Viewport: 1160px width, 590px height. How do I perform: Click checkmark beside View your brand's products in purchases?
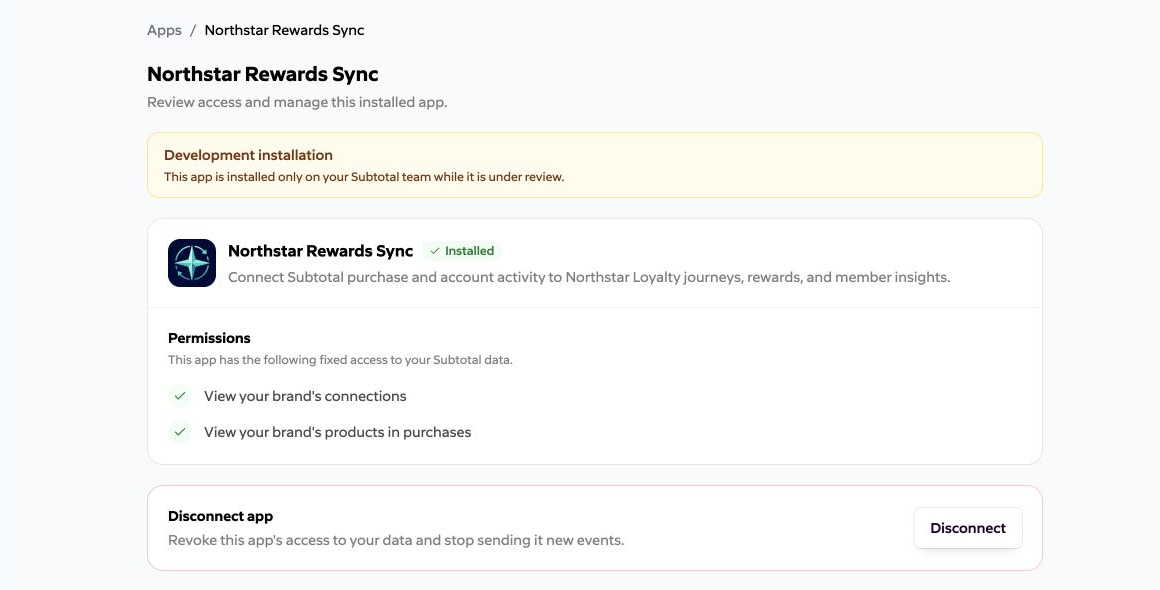180,432
